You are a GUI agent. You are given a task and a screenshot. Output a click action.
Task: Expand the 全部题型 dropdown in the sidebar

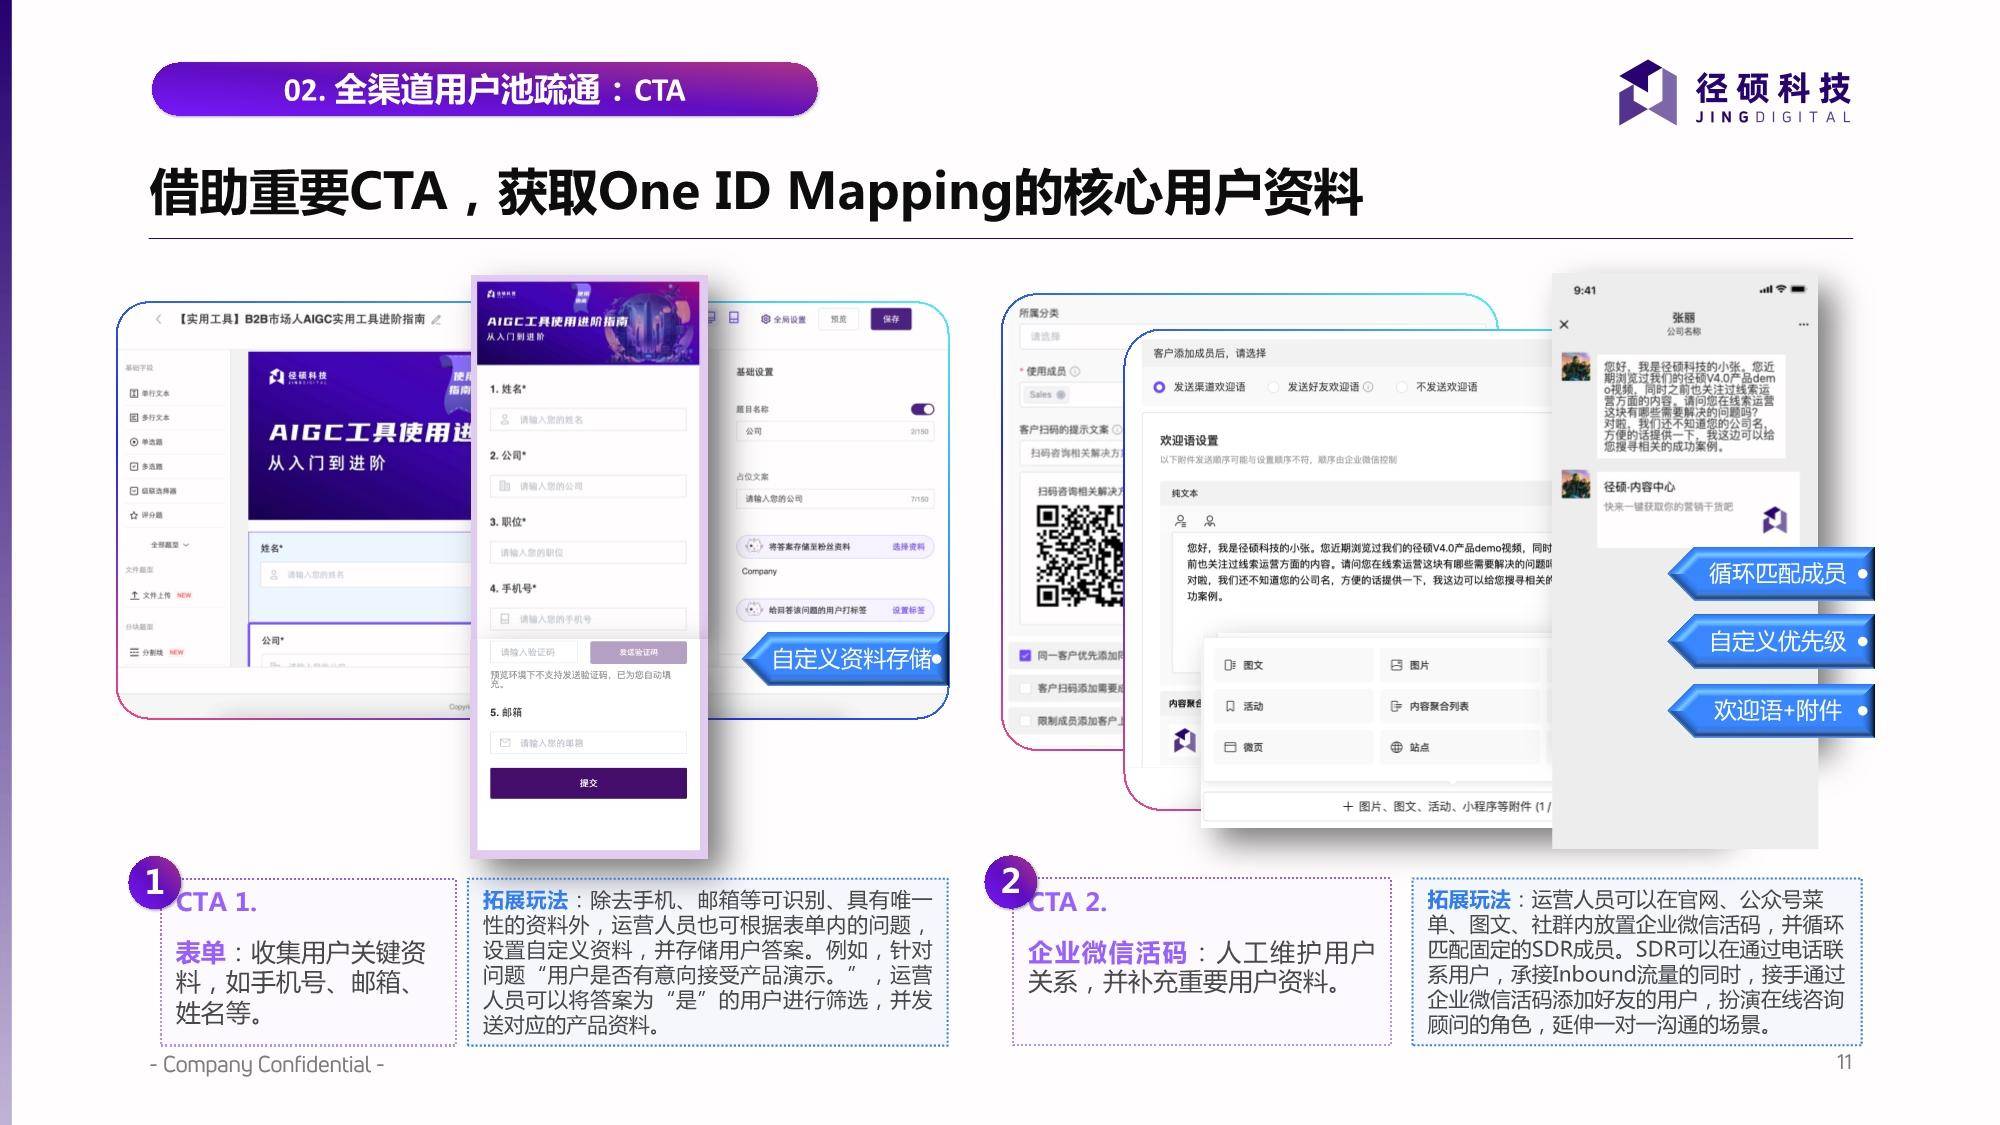point(169,545)
